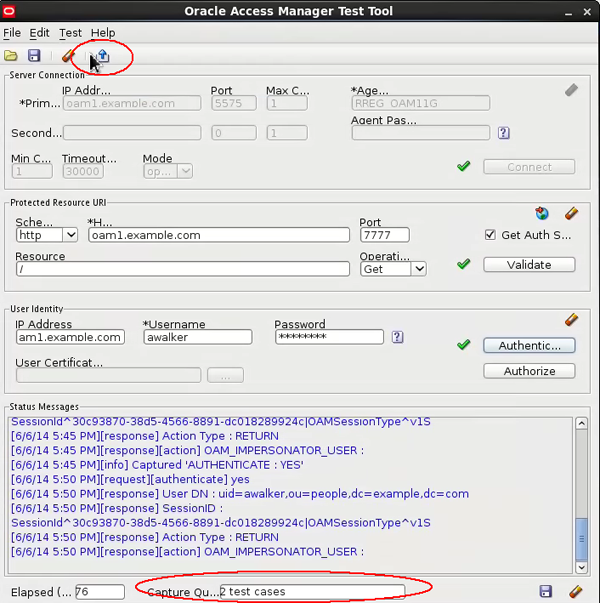Image resolution: width=600 pixels, height=603 pixels.
Task: Click the Validate button
Action: pos(529,265)
